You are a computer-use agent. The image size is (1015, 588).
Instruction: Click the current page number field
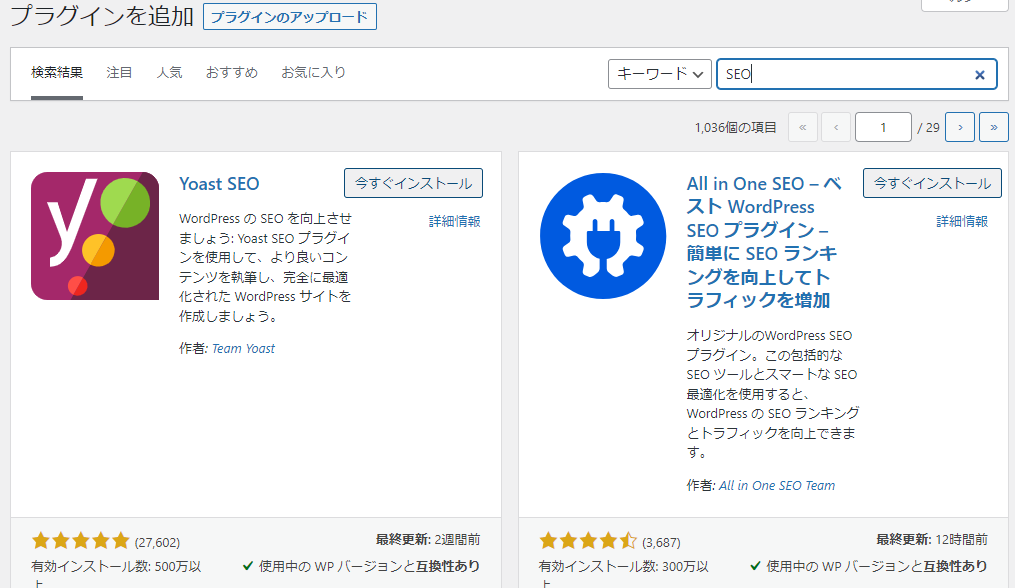click(x=883, y=127)
